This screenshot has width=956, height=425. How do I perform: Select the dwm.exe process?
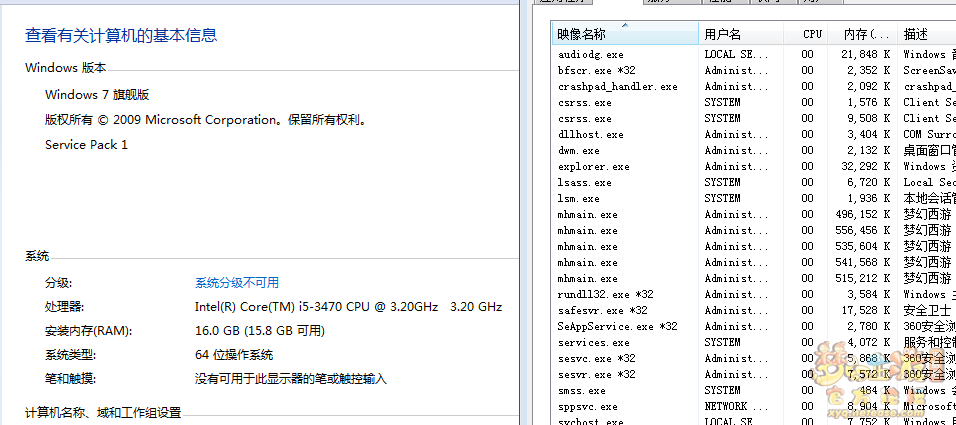(754, 151)
